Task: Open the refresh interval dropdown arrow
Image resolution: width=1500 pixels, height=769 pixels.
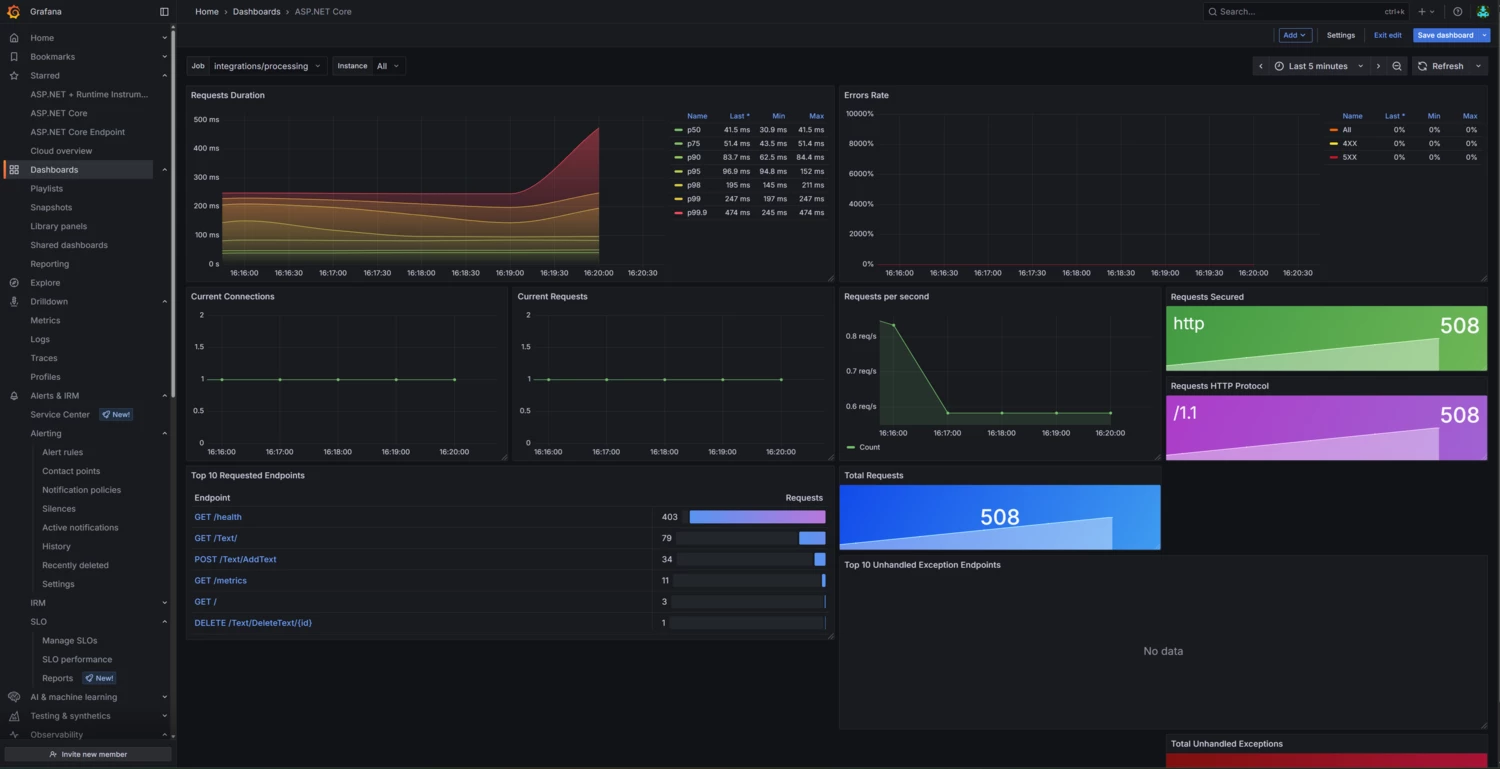Action: [1478, 66]
